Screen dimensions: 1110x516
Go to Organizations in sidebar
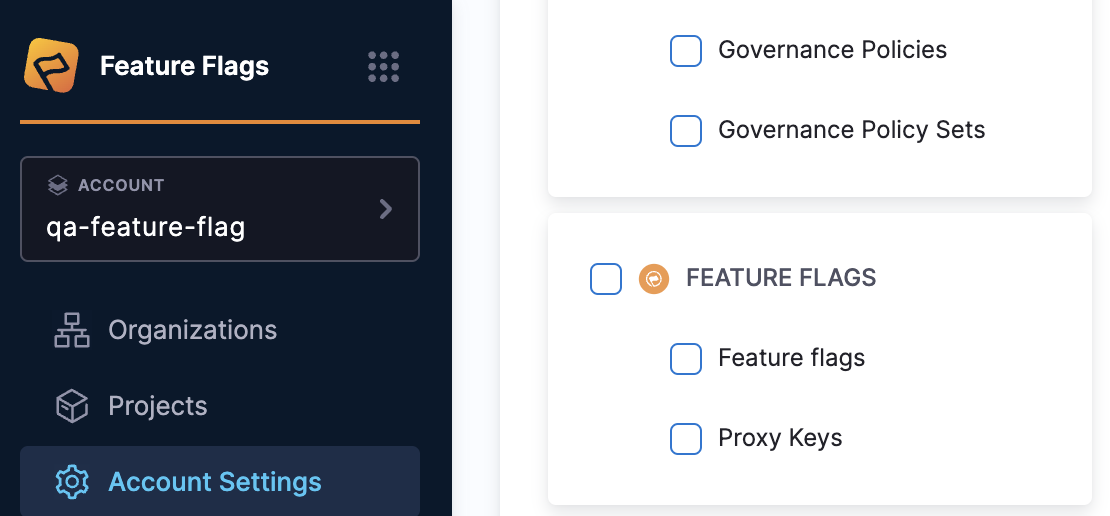(x=192, y=330)
